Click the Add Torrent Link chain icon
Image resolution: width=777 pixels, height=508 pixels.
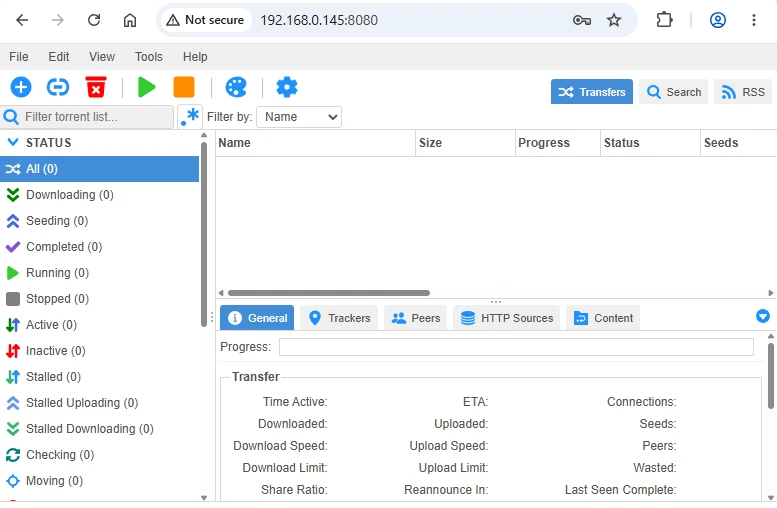[58, 87]
